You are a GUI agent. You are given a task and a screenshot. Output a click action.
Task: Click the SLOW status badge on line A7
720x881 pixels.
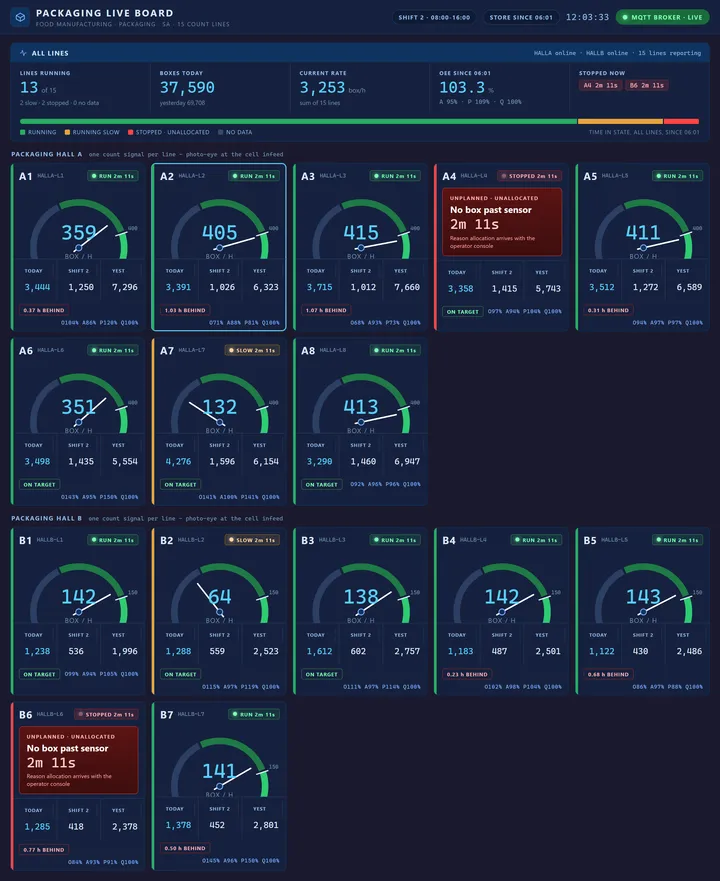tap(251, 350)
